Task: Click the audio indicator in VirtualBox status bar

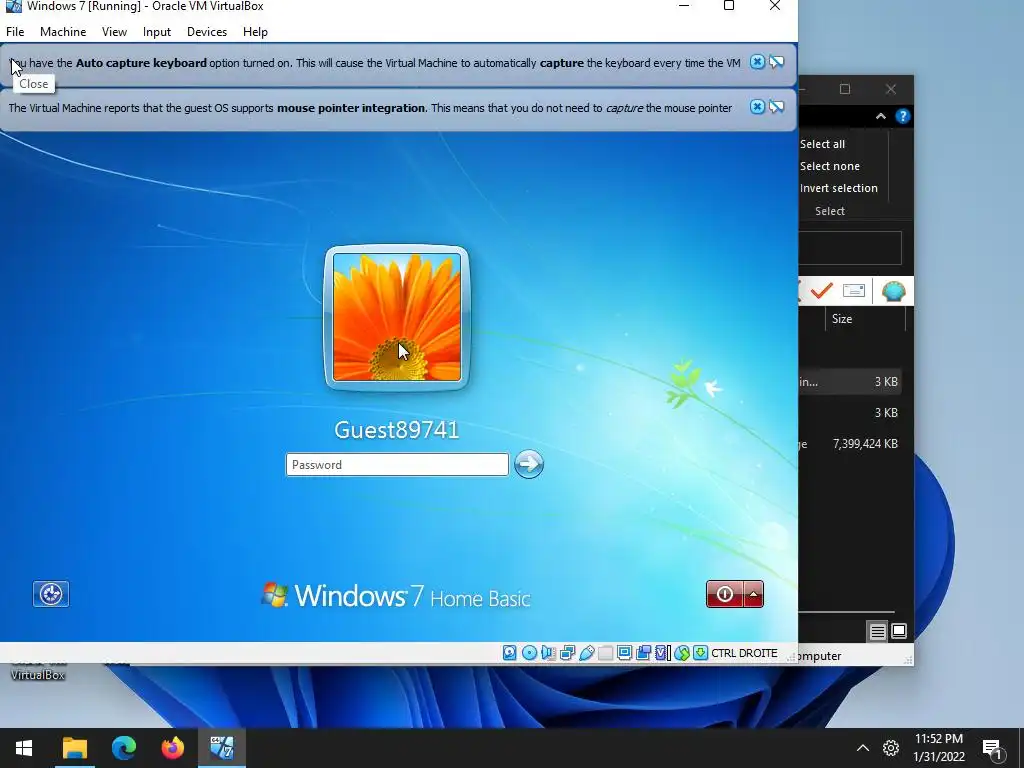Action: point(549,653)
